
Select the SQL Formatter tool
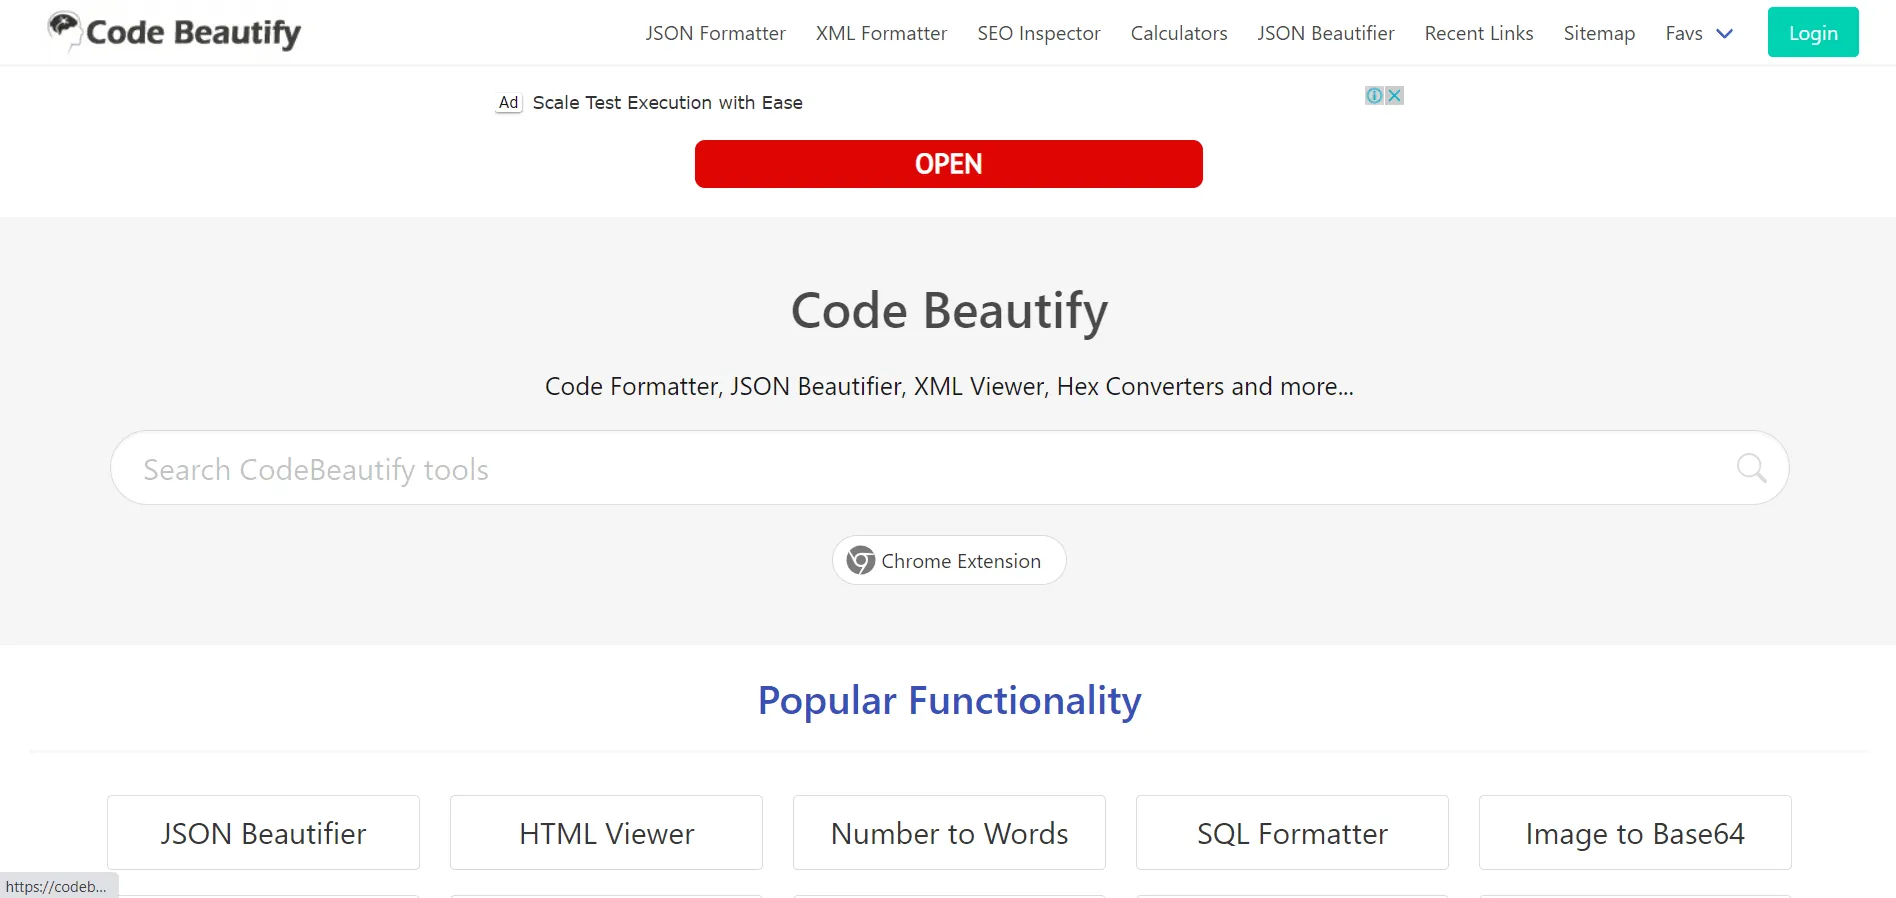click(1292, 832)
